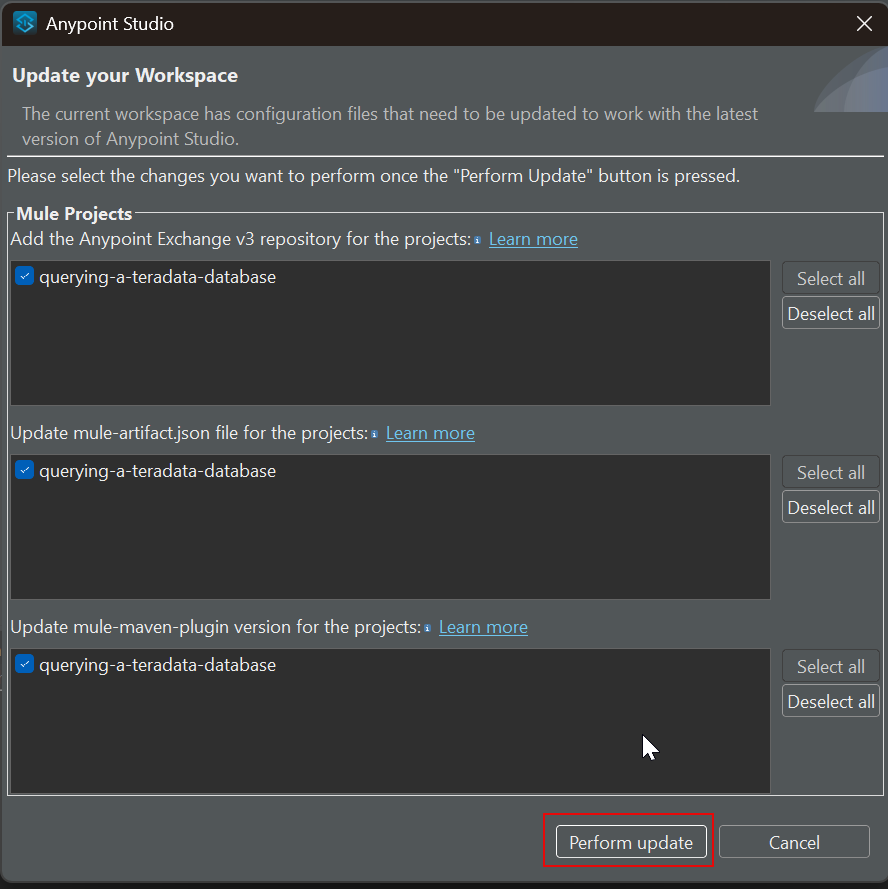The height and width of the screenshot is (889, 888).
Task: Click the Update your Workspace heading
Action: click(x=125, y=76)
